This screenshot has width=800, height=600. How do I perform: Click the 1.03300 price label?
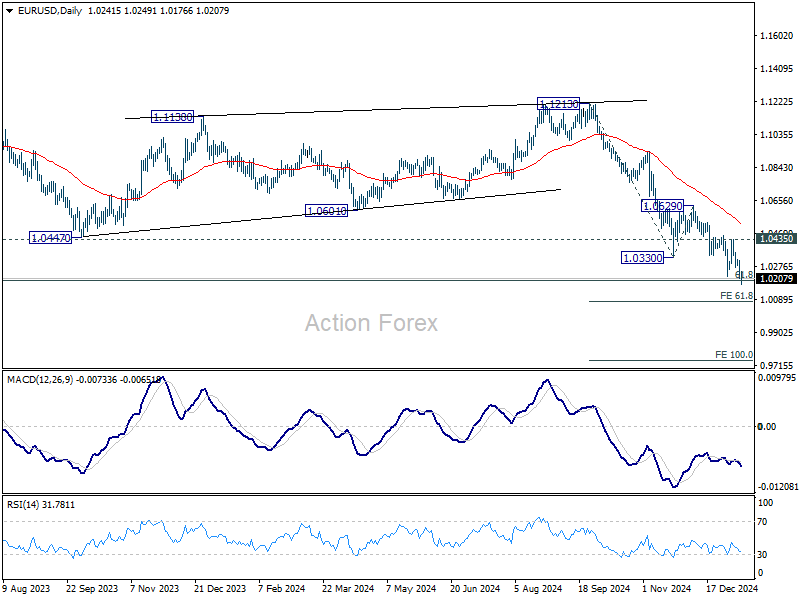(641, 258)
